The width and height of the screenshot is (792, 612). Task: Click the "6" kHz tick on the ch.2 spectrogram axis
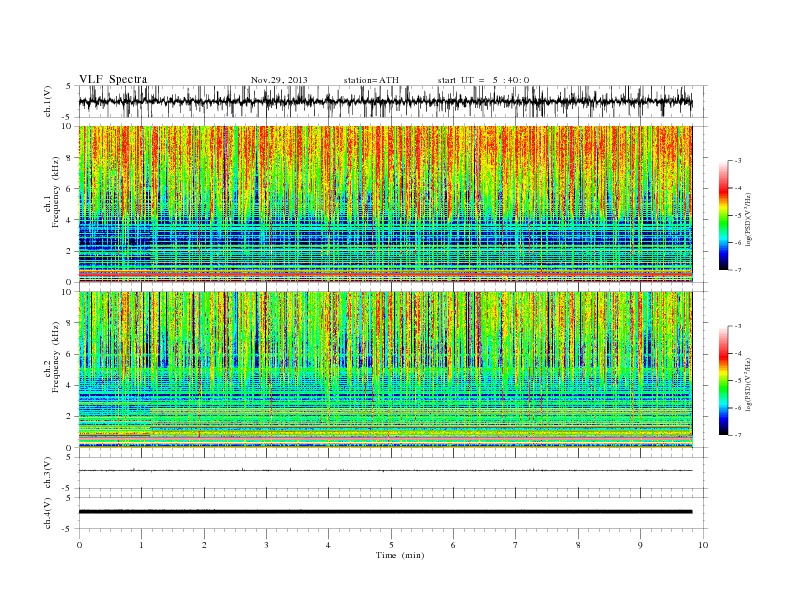pyautogui.click(x=70, y=354)
